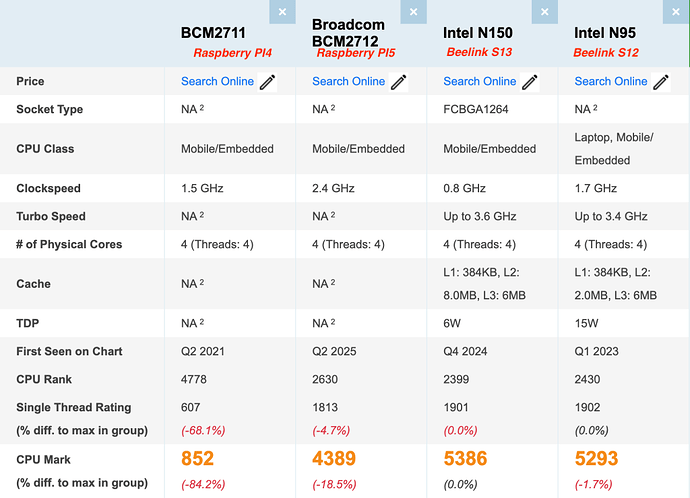
Task: Open Search Online link for BCM2711
Action: click(x=217, y=81)
